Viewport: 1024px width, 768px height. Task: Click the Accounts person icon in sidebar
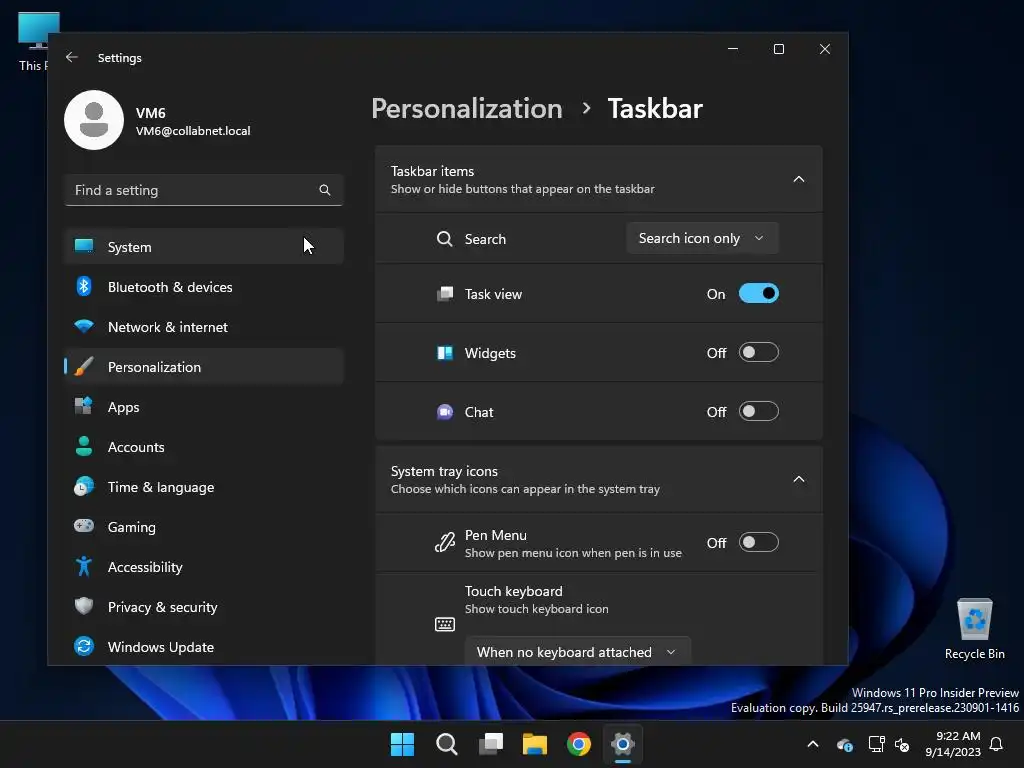(x=84, y=446)
